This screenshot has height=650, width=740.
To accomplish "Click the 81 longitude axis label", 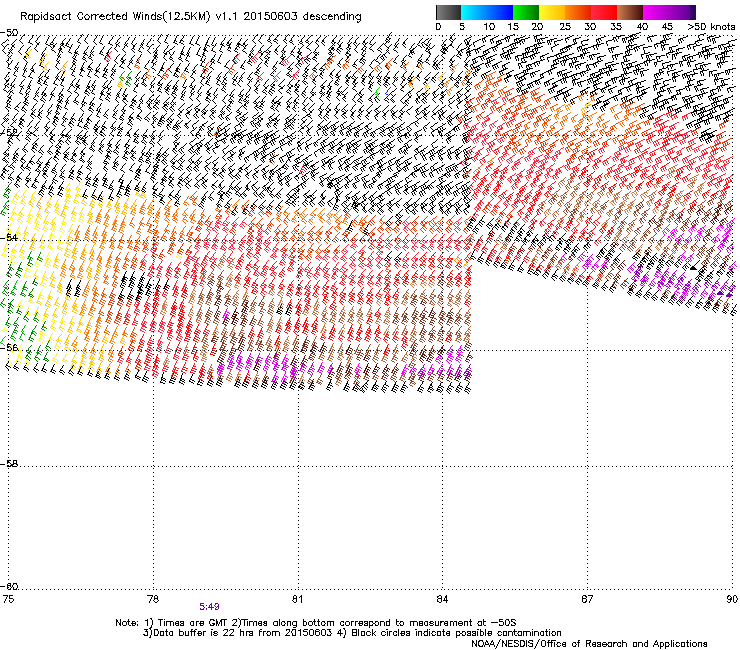I will click(x=297, y=599).
